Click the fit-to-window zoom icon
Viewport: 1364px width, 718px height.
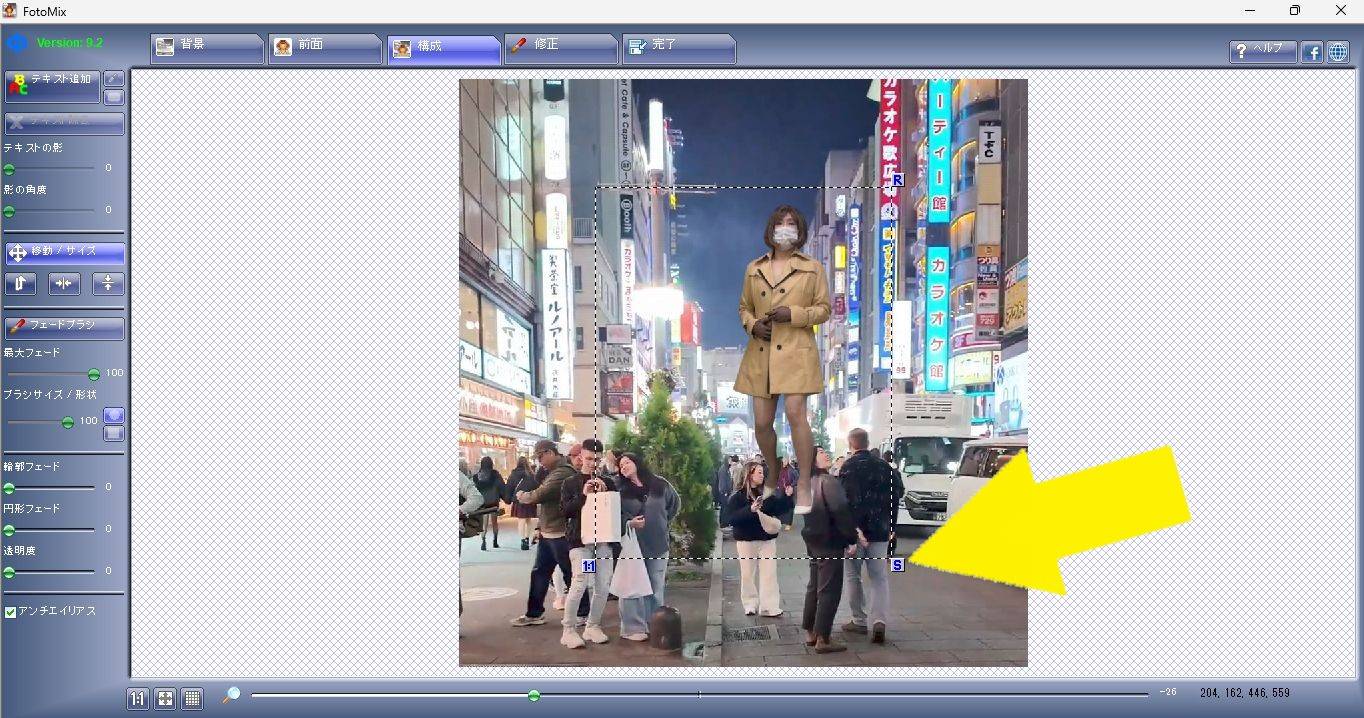165,699
